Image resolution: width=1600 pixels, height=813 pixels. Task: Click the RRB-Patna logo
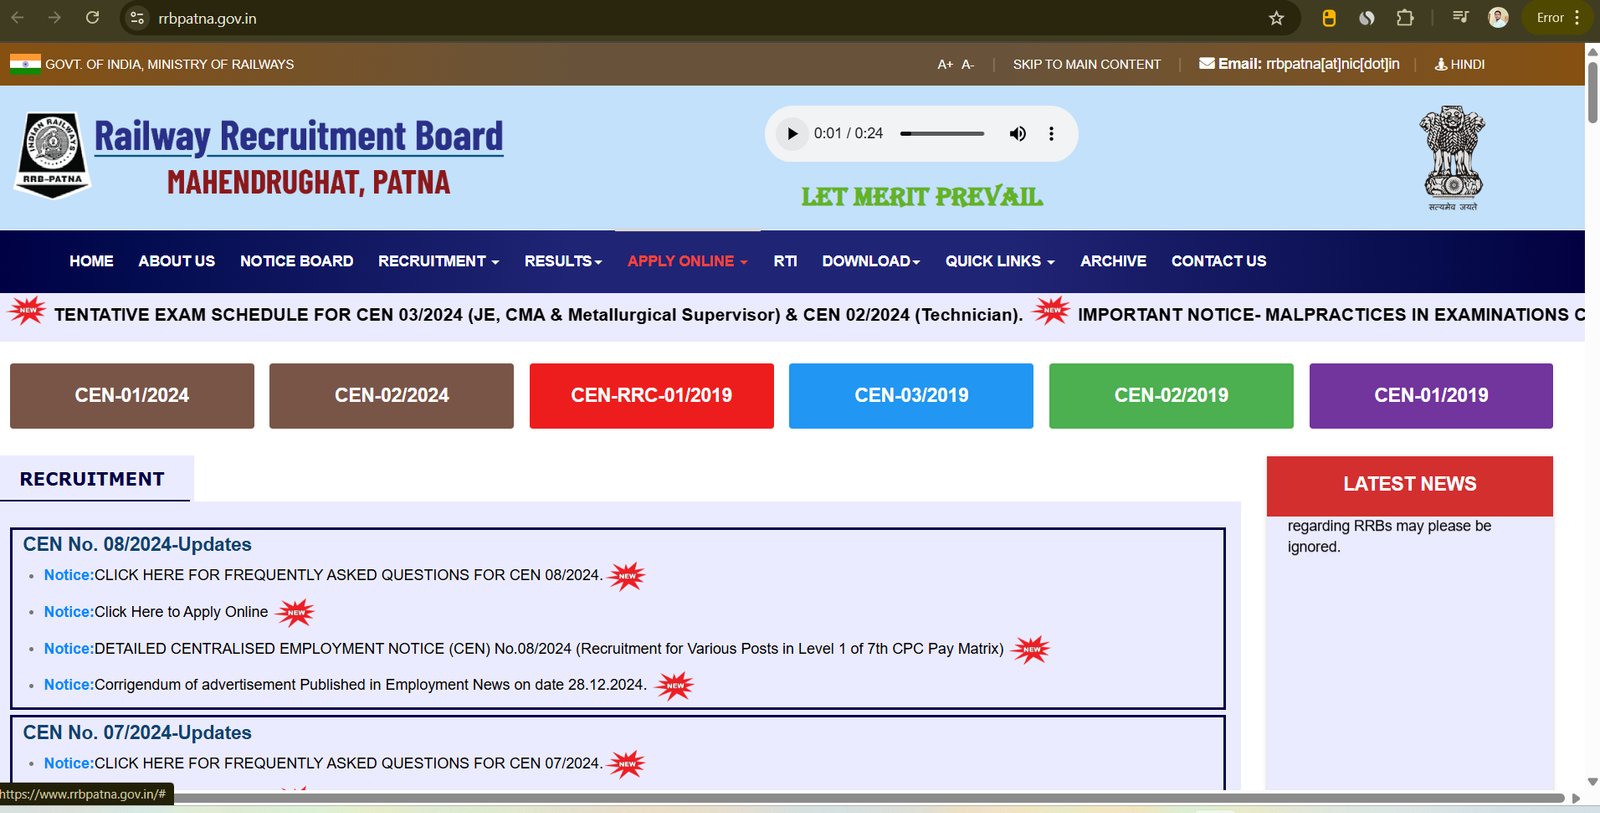coord(53,155)
